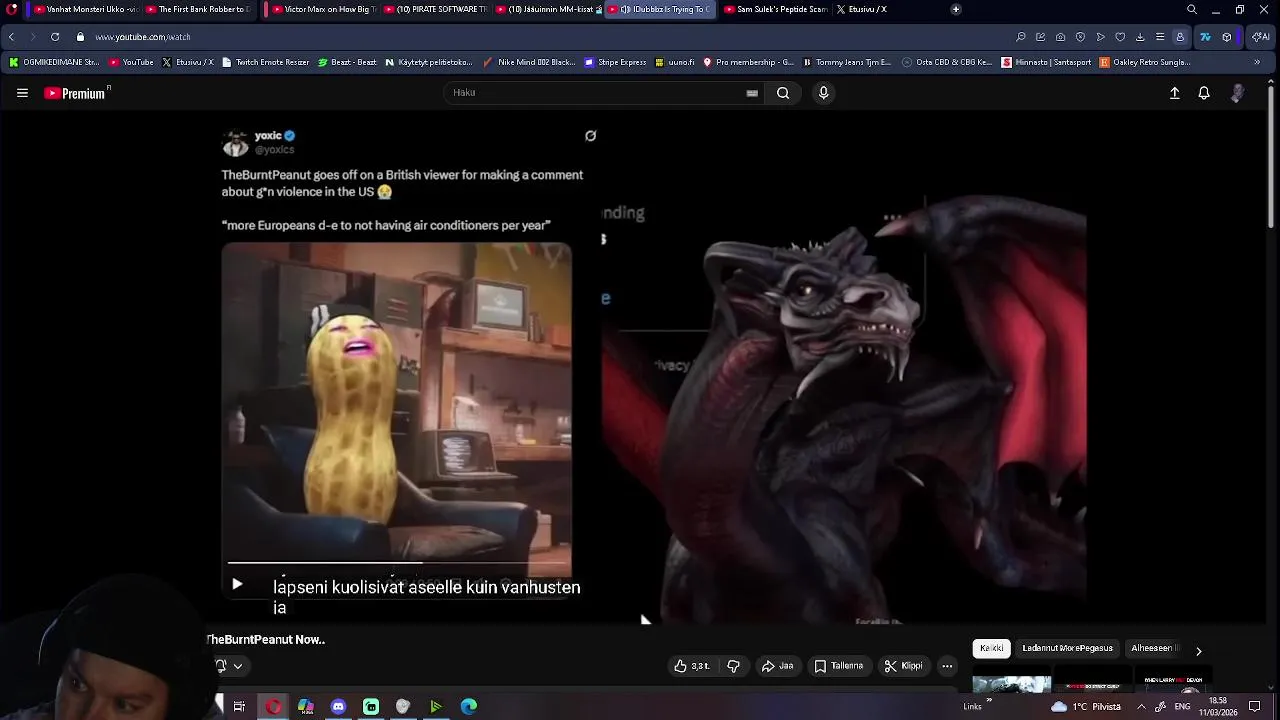Open the YouTube bookmark in bookmarks bar
This screenshot has width=1280, height=720.
(131, 62)
